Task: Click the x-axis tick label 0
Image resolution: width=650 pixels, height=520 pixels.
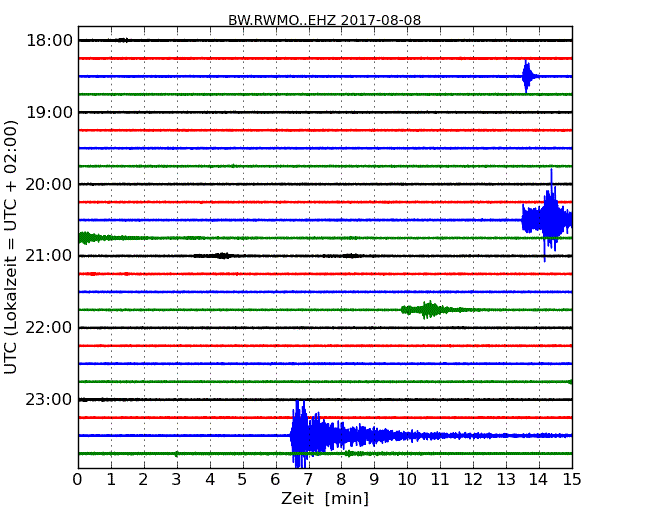Action: [78, 480]
